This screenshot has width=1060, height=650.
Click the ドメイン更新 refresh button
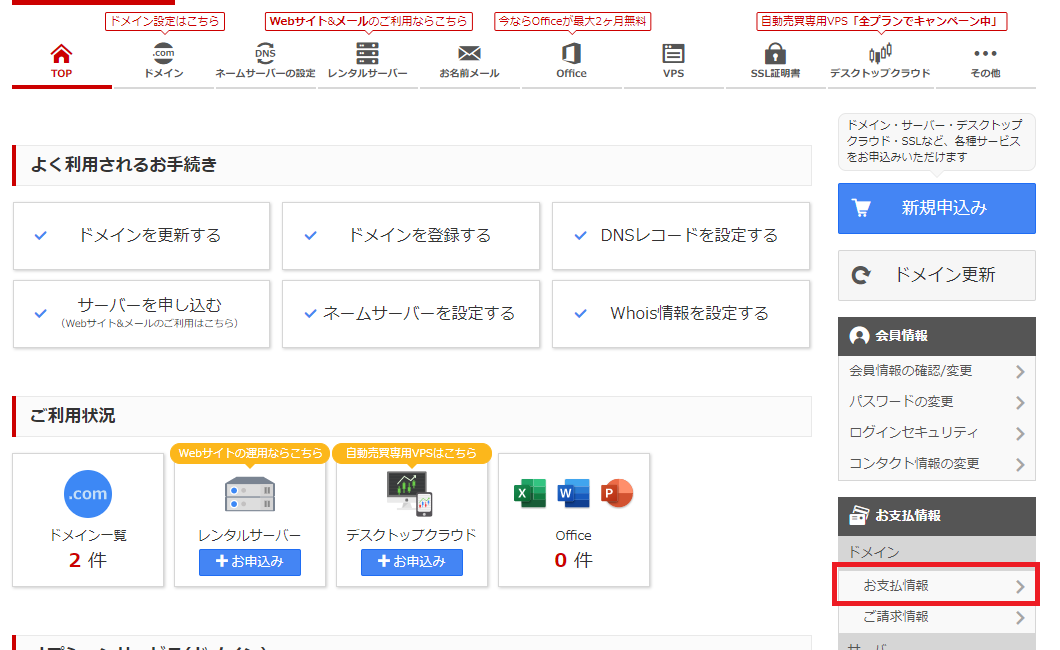point(936,275)
